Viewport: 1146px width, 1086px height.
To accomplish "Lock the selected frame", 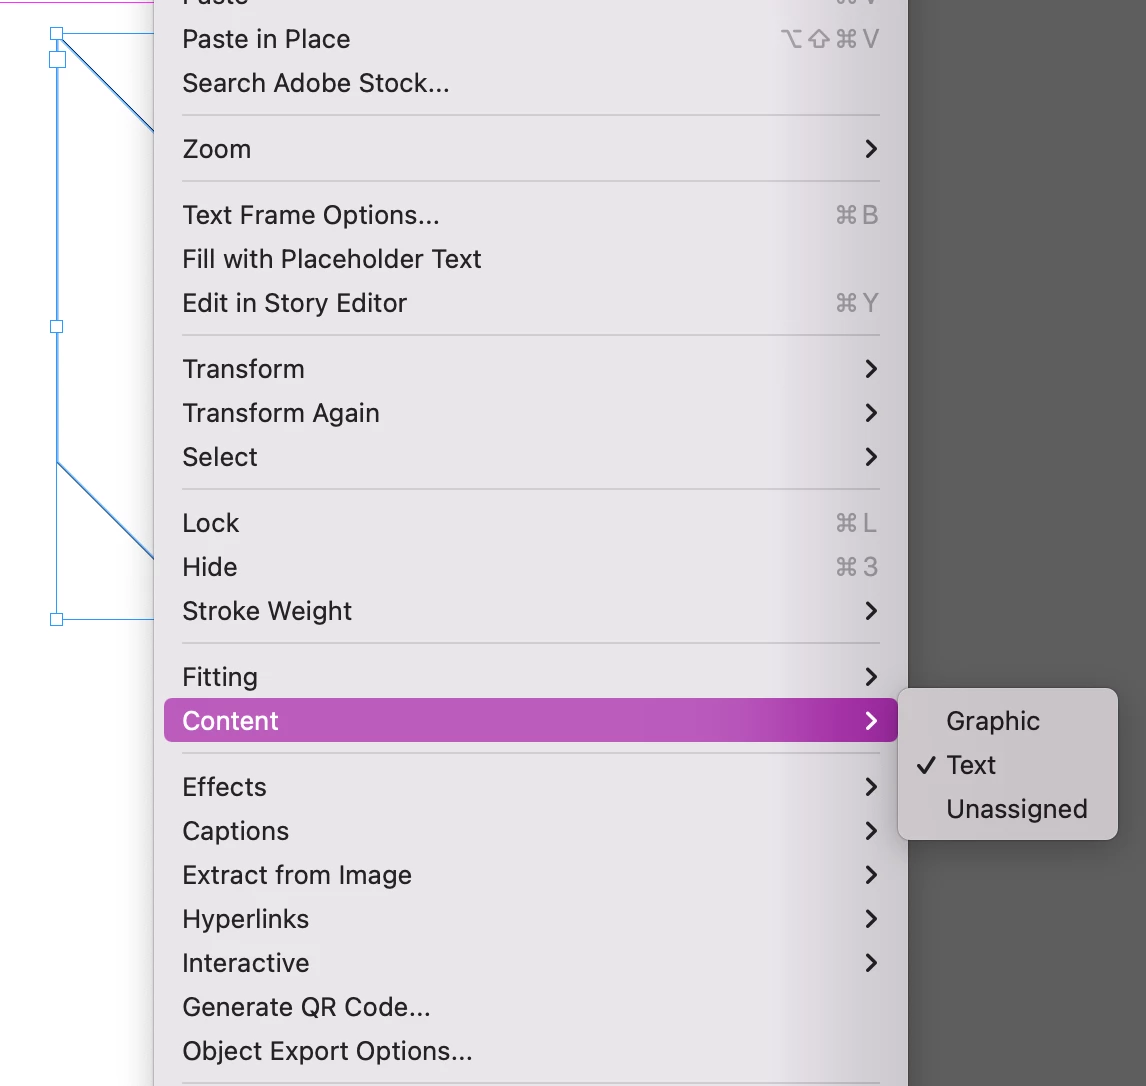I will tap(211, 523).
